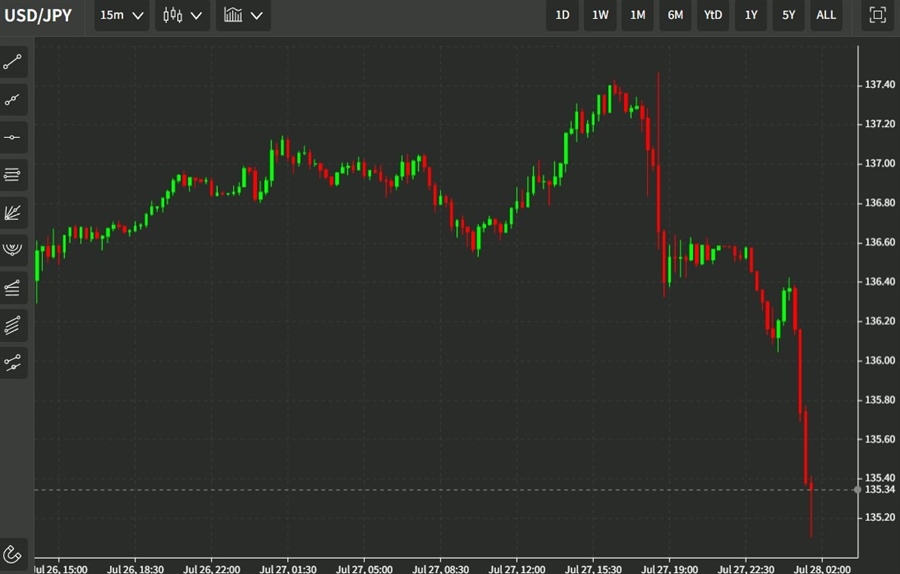Set chart range to YtD
Viewport: 900px width, 574px height.
pos(712,15)
